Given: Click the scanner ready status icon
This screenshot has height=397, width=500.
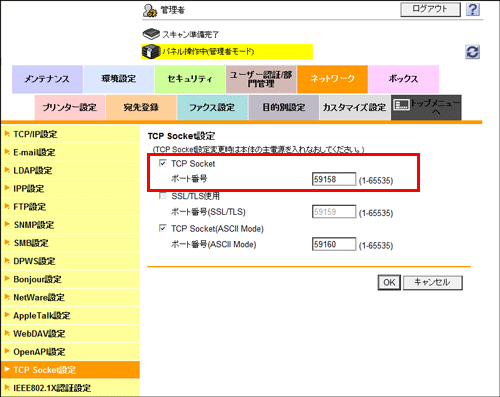Looking at the screenshot, I should 151,34.
